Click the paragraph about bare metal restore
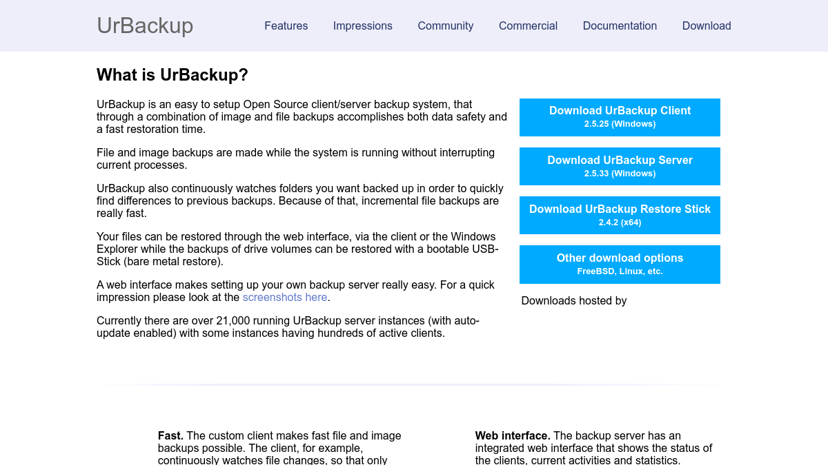Image resolution: width=828 pixels, height=465 pixels. [x=297, y=249]
